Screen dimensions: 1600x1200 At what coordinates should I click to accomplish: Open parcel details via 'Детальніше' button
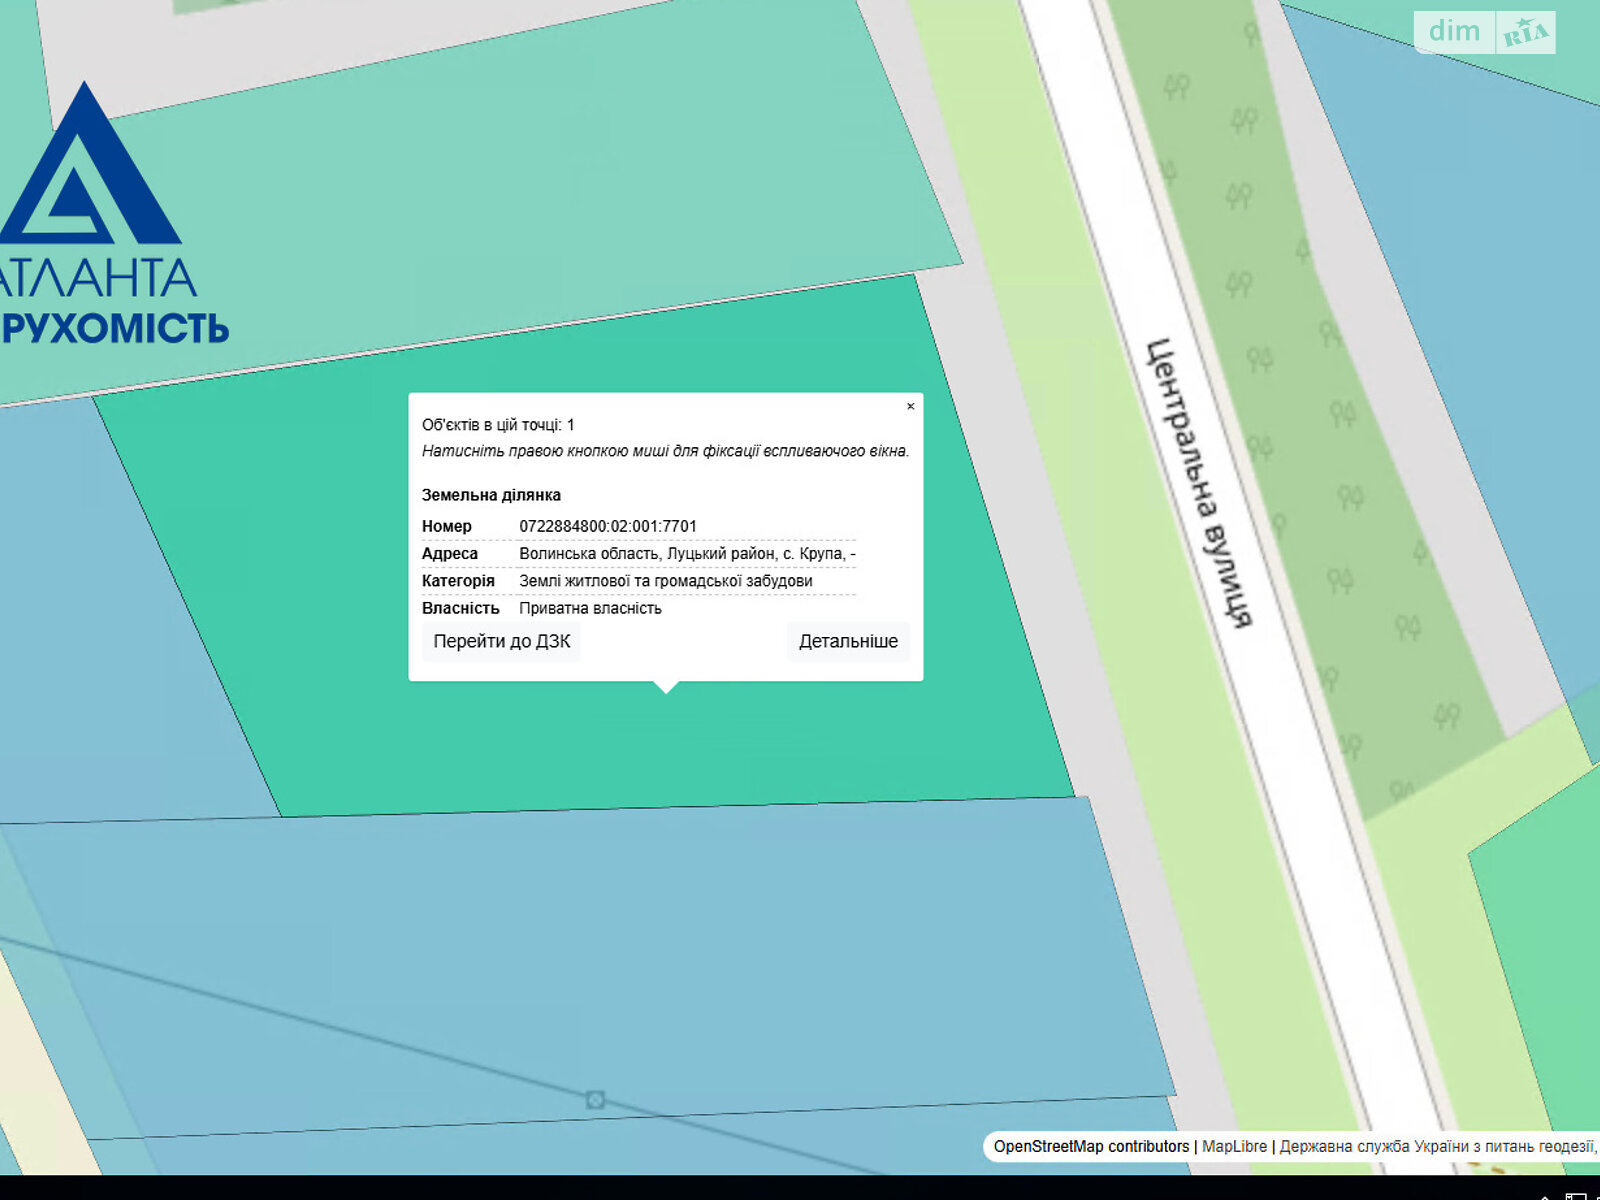848,641
